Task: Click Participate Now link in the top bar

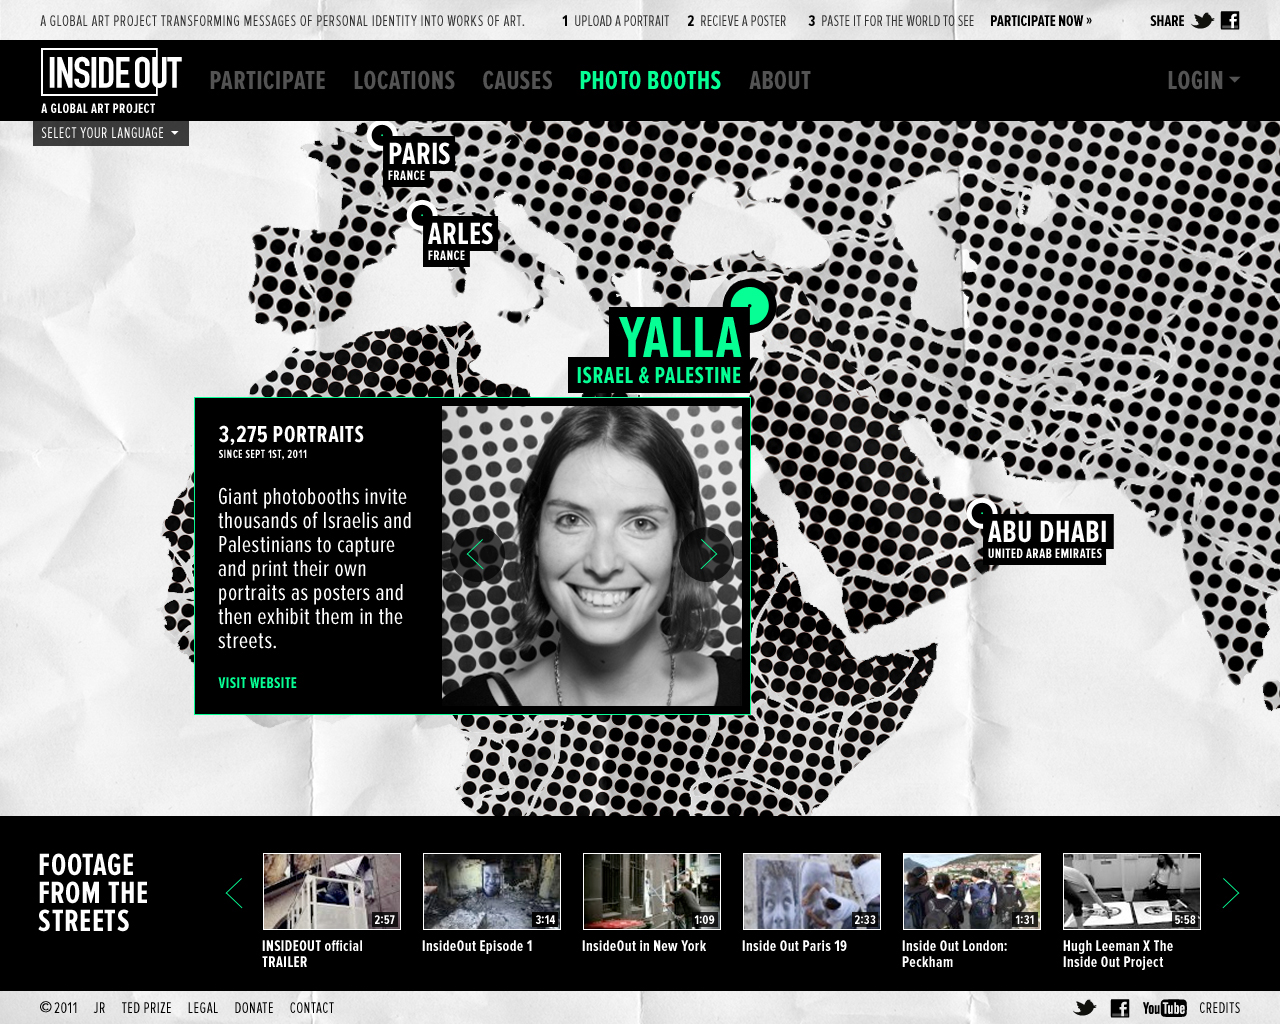Action: click(x=1041, y=21)
